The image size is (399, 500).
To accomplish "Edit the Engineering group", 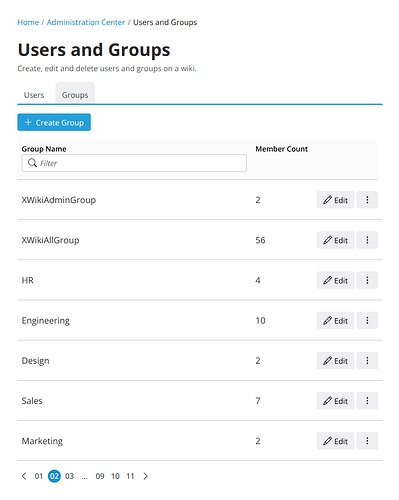I will click(x=335, y=320).
